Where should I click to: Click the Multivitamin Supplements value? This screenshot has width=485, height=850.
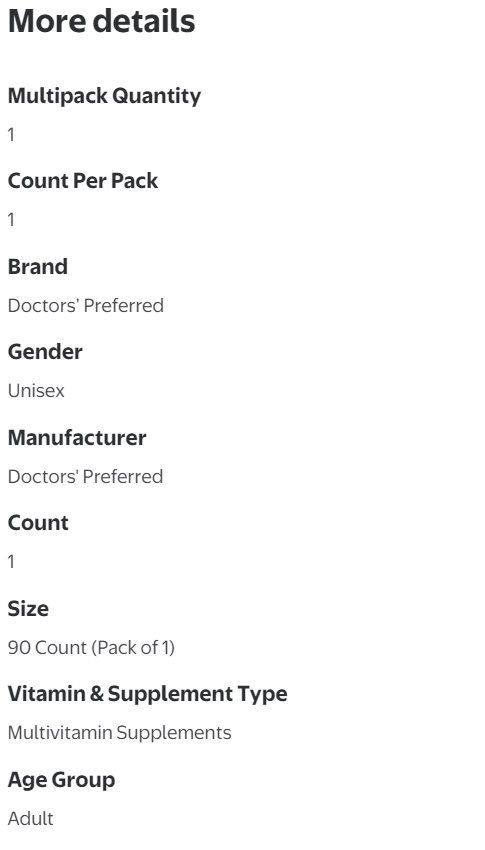pos(119,733)
